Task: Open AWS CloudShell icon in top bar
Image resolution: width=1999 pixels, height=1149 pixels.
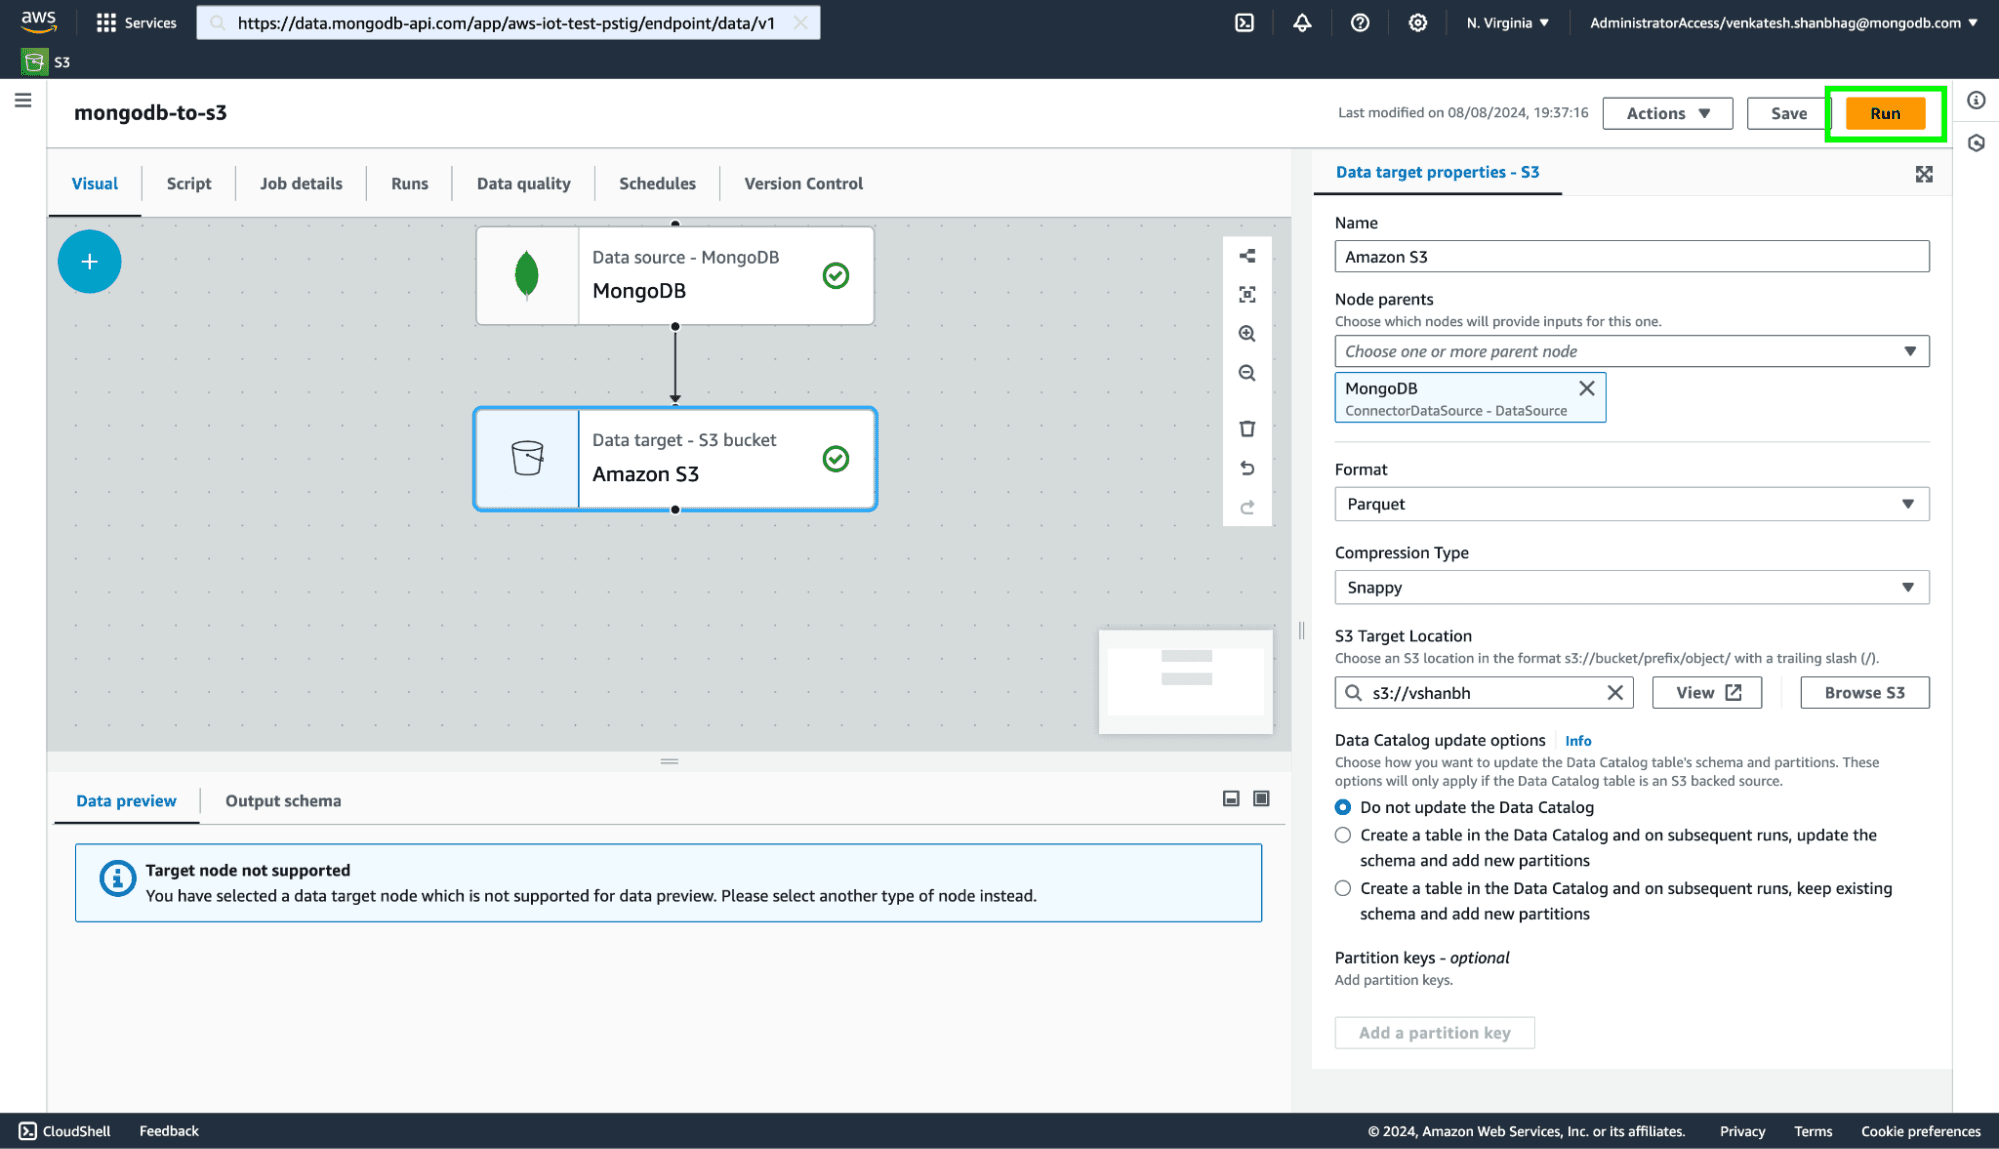Action: click(1244, 22)
